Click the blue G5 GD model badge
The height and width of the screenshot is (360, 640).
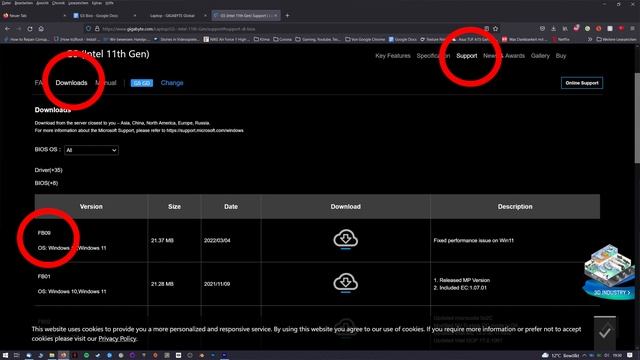point(142,83)
